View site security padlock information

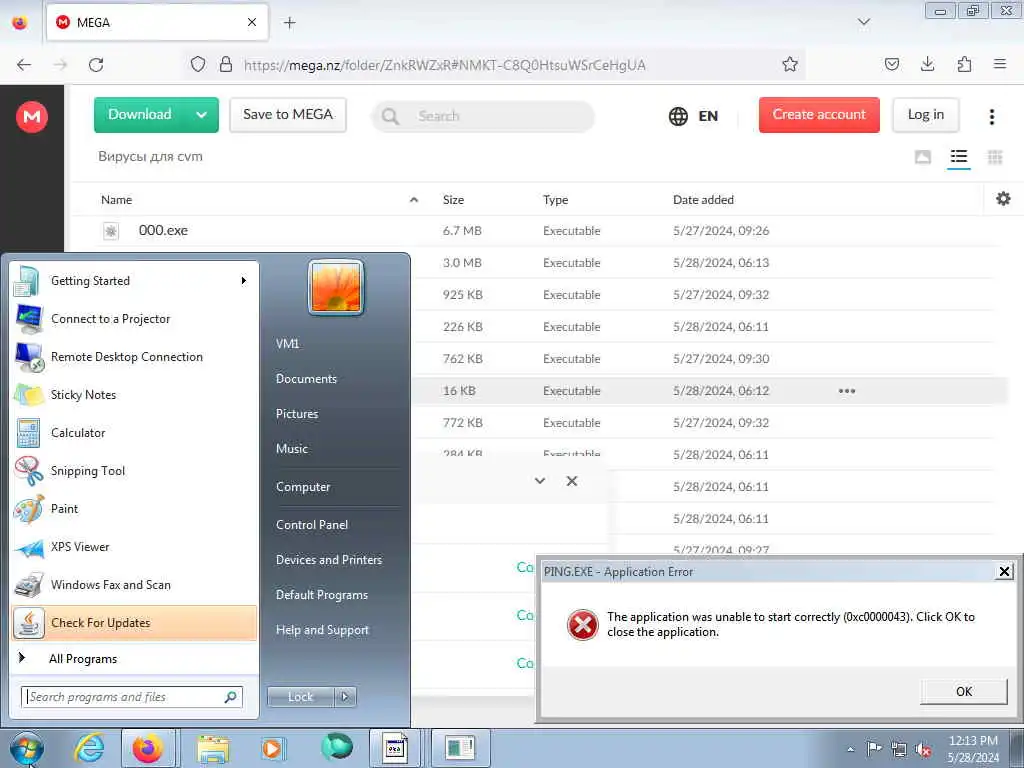click(x=226, y=64)
